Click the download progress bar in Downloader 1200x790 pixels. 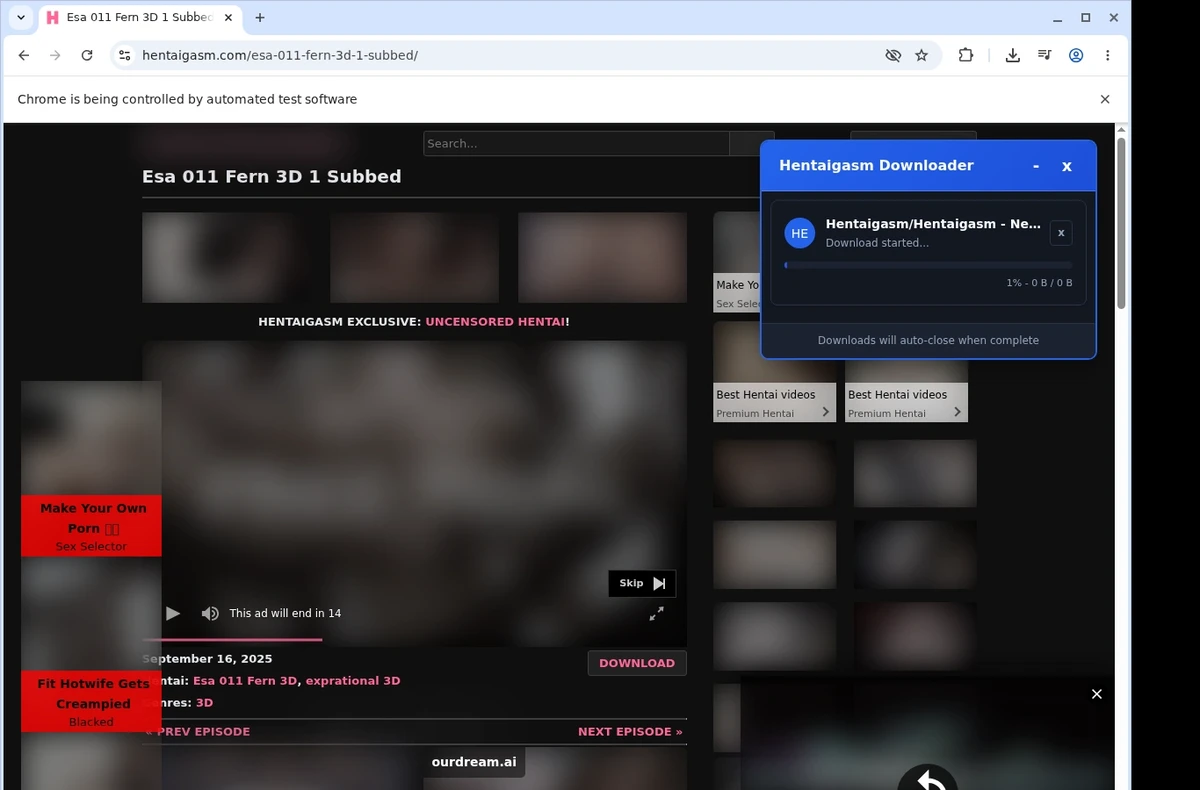928,265
